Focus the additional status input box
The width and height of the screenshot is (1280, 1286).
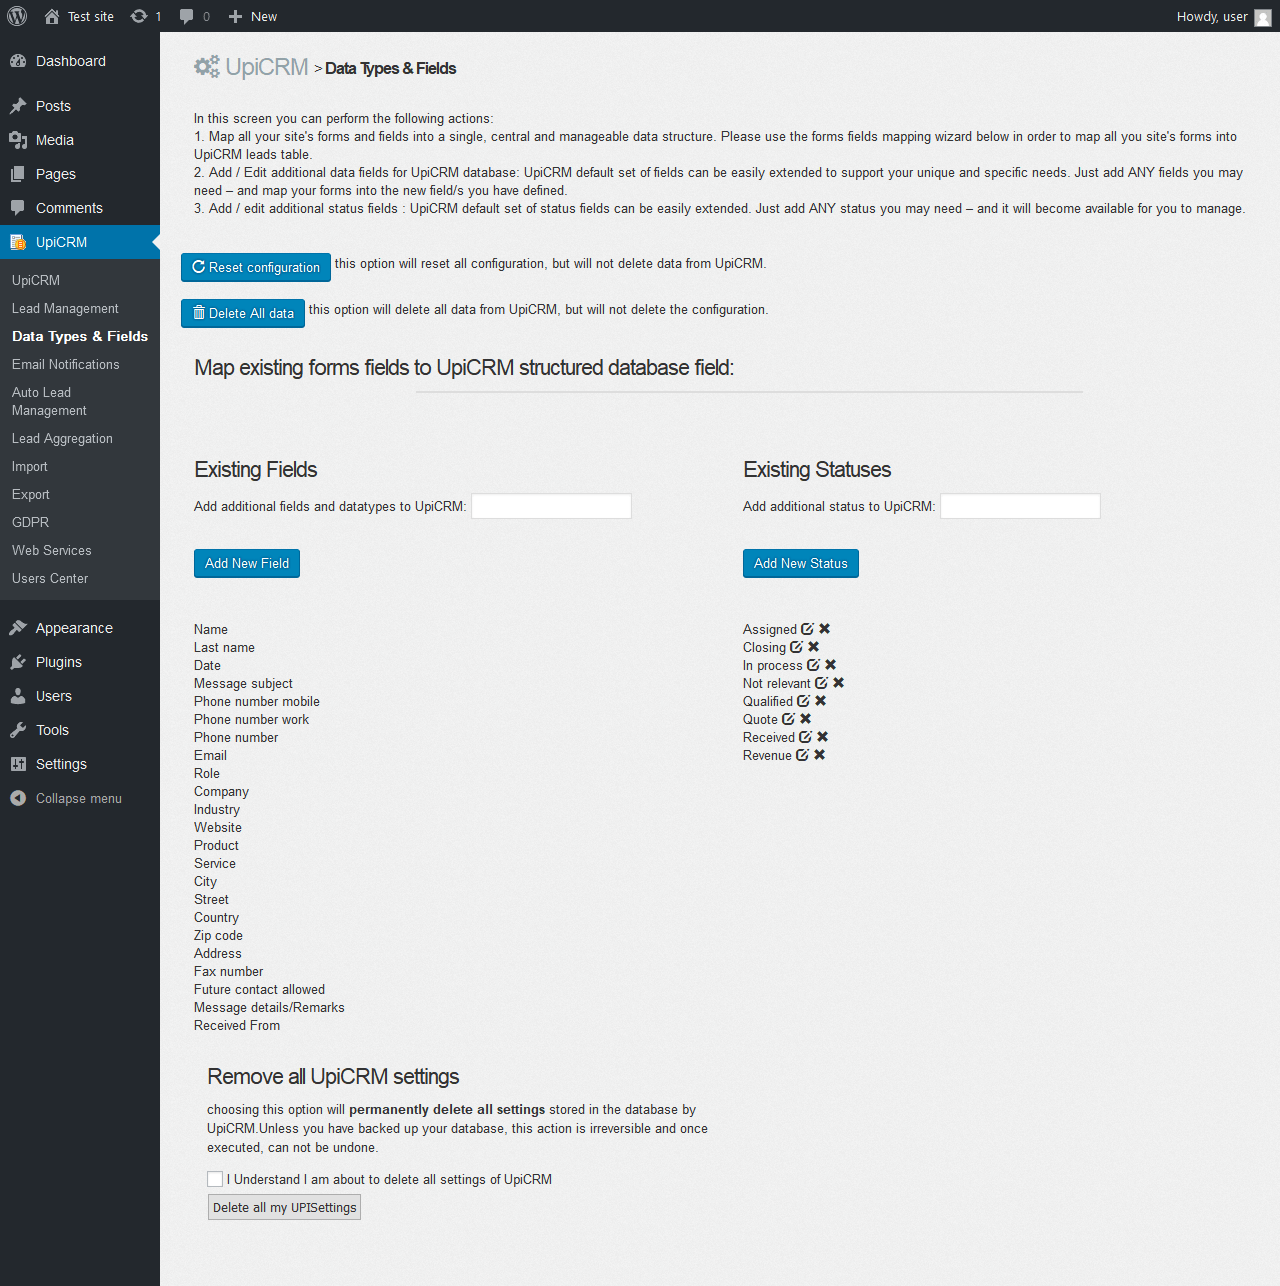[1020, 506]
